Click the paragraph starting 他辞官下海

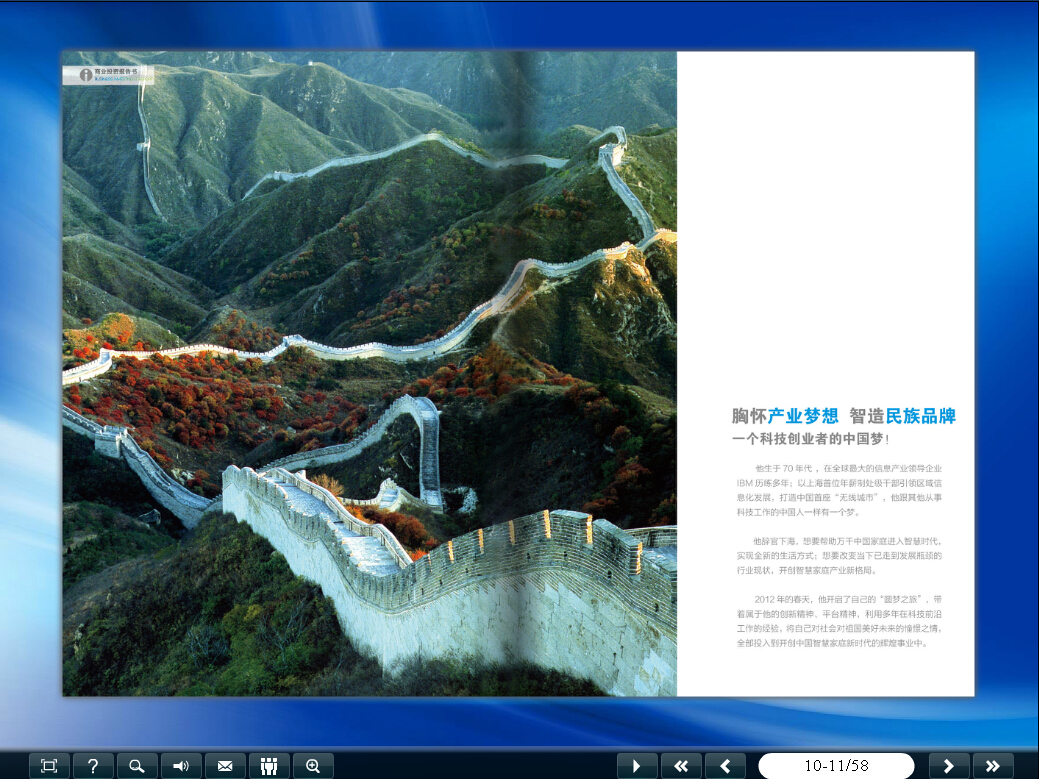[x=839, y=556]
